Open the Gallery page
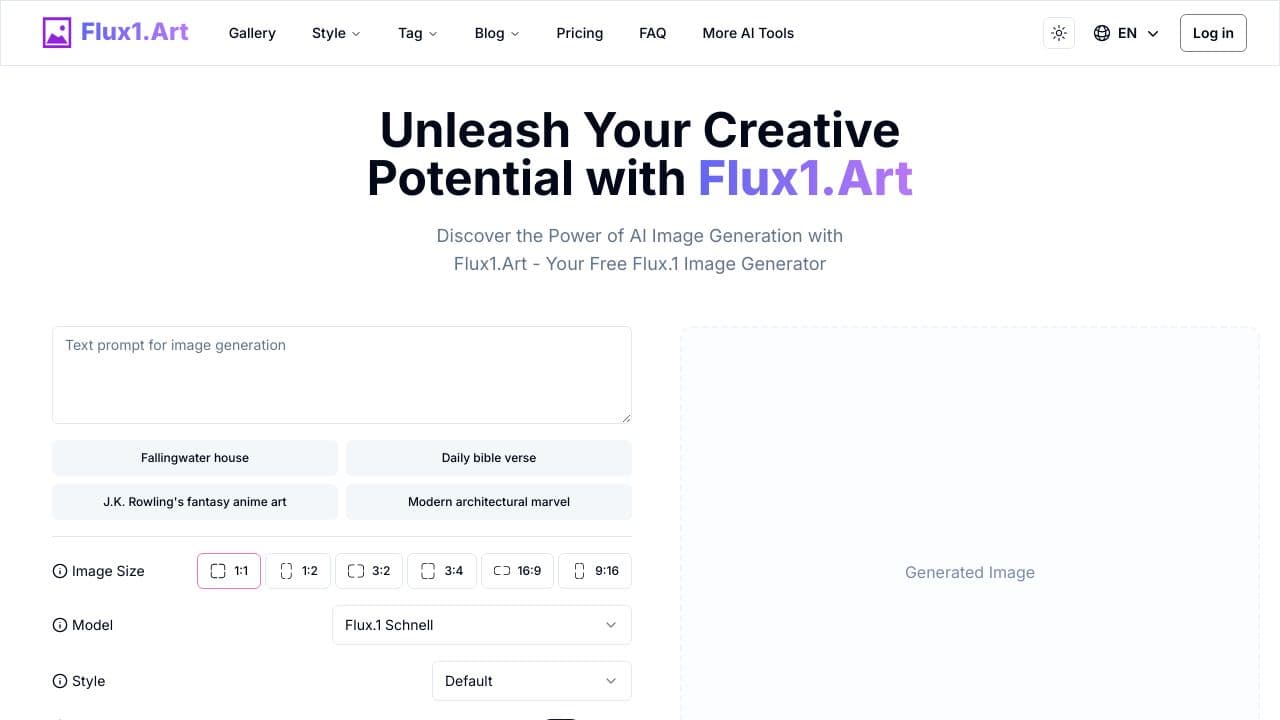Viewport: 1280px width, 720px height. click(252, 33)
